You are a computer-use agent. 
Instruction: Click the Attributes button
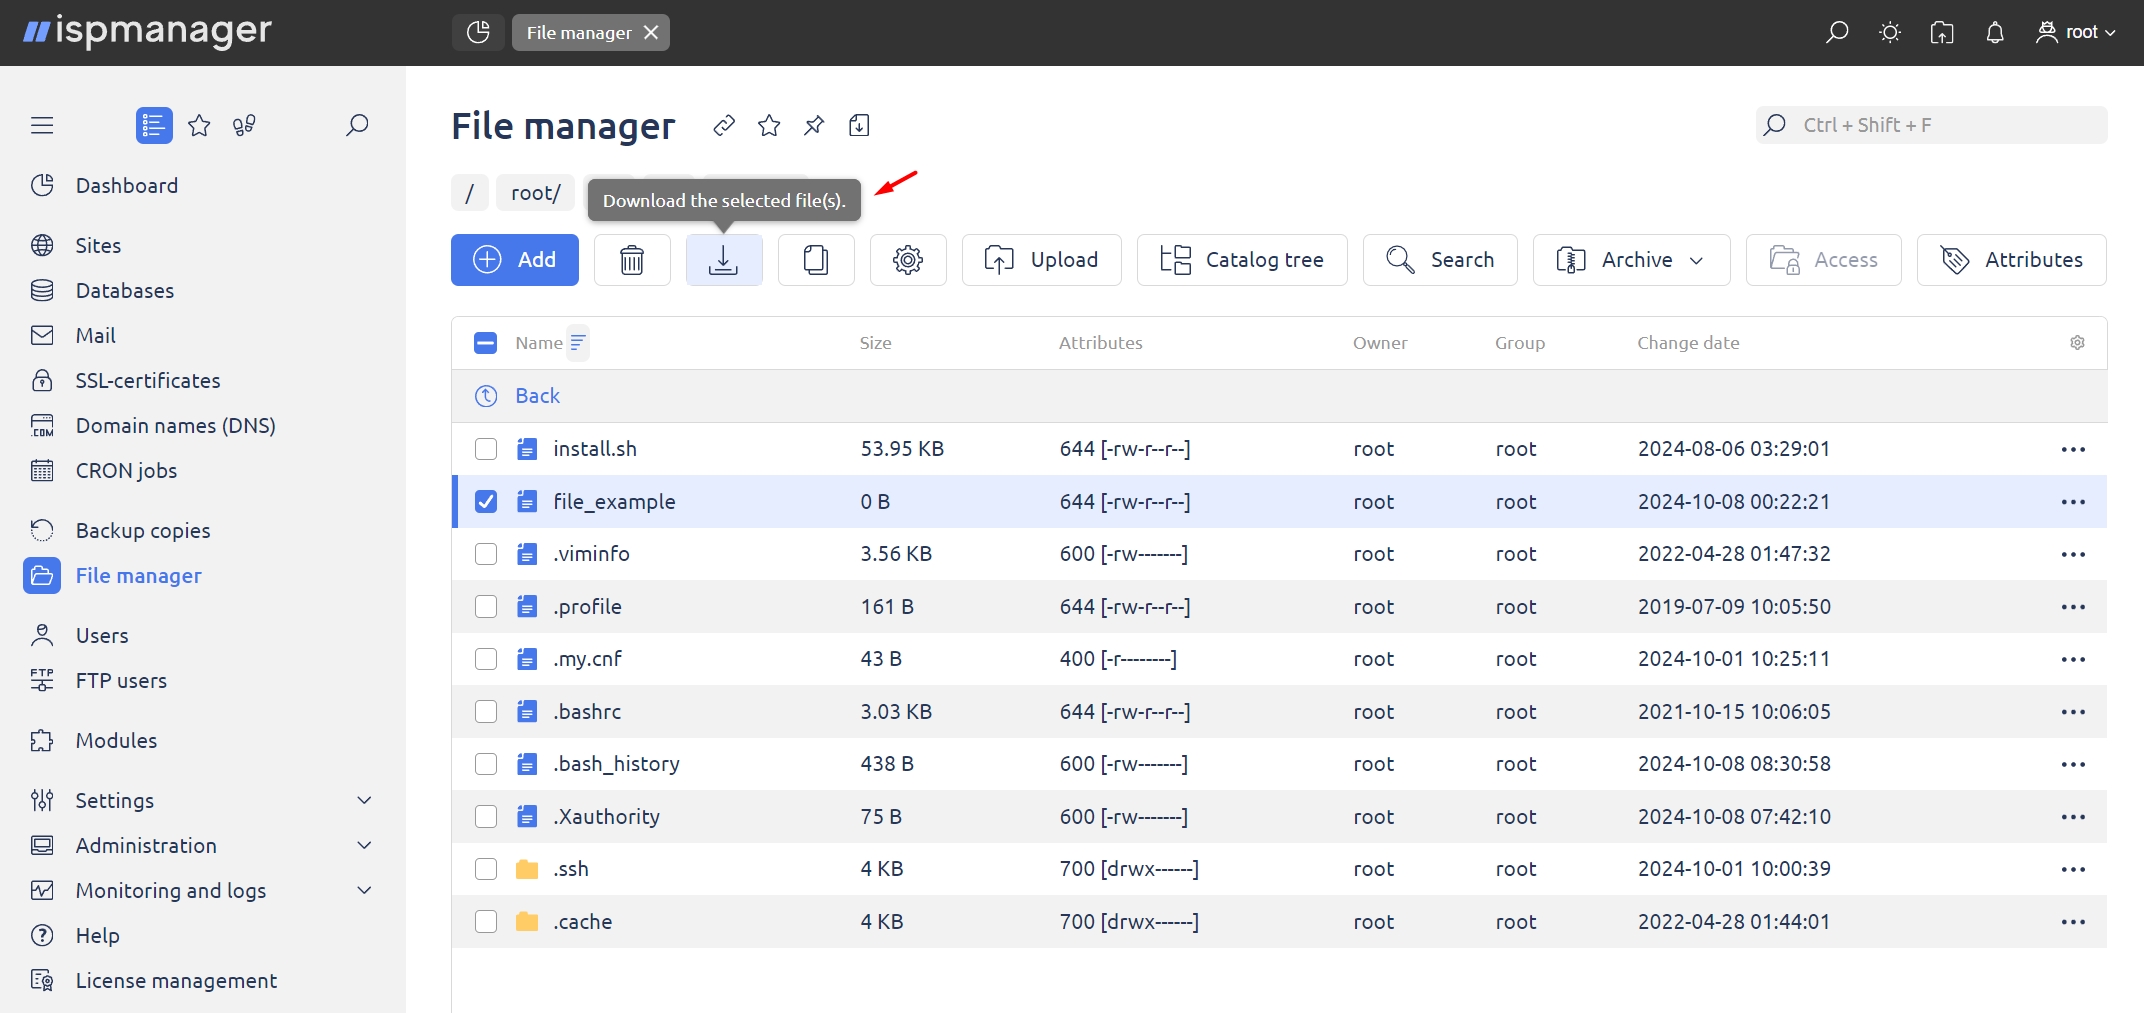[2011, 260]
